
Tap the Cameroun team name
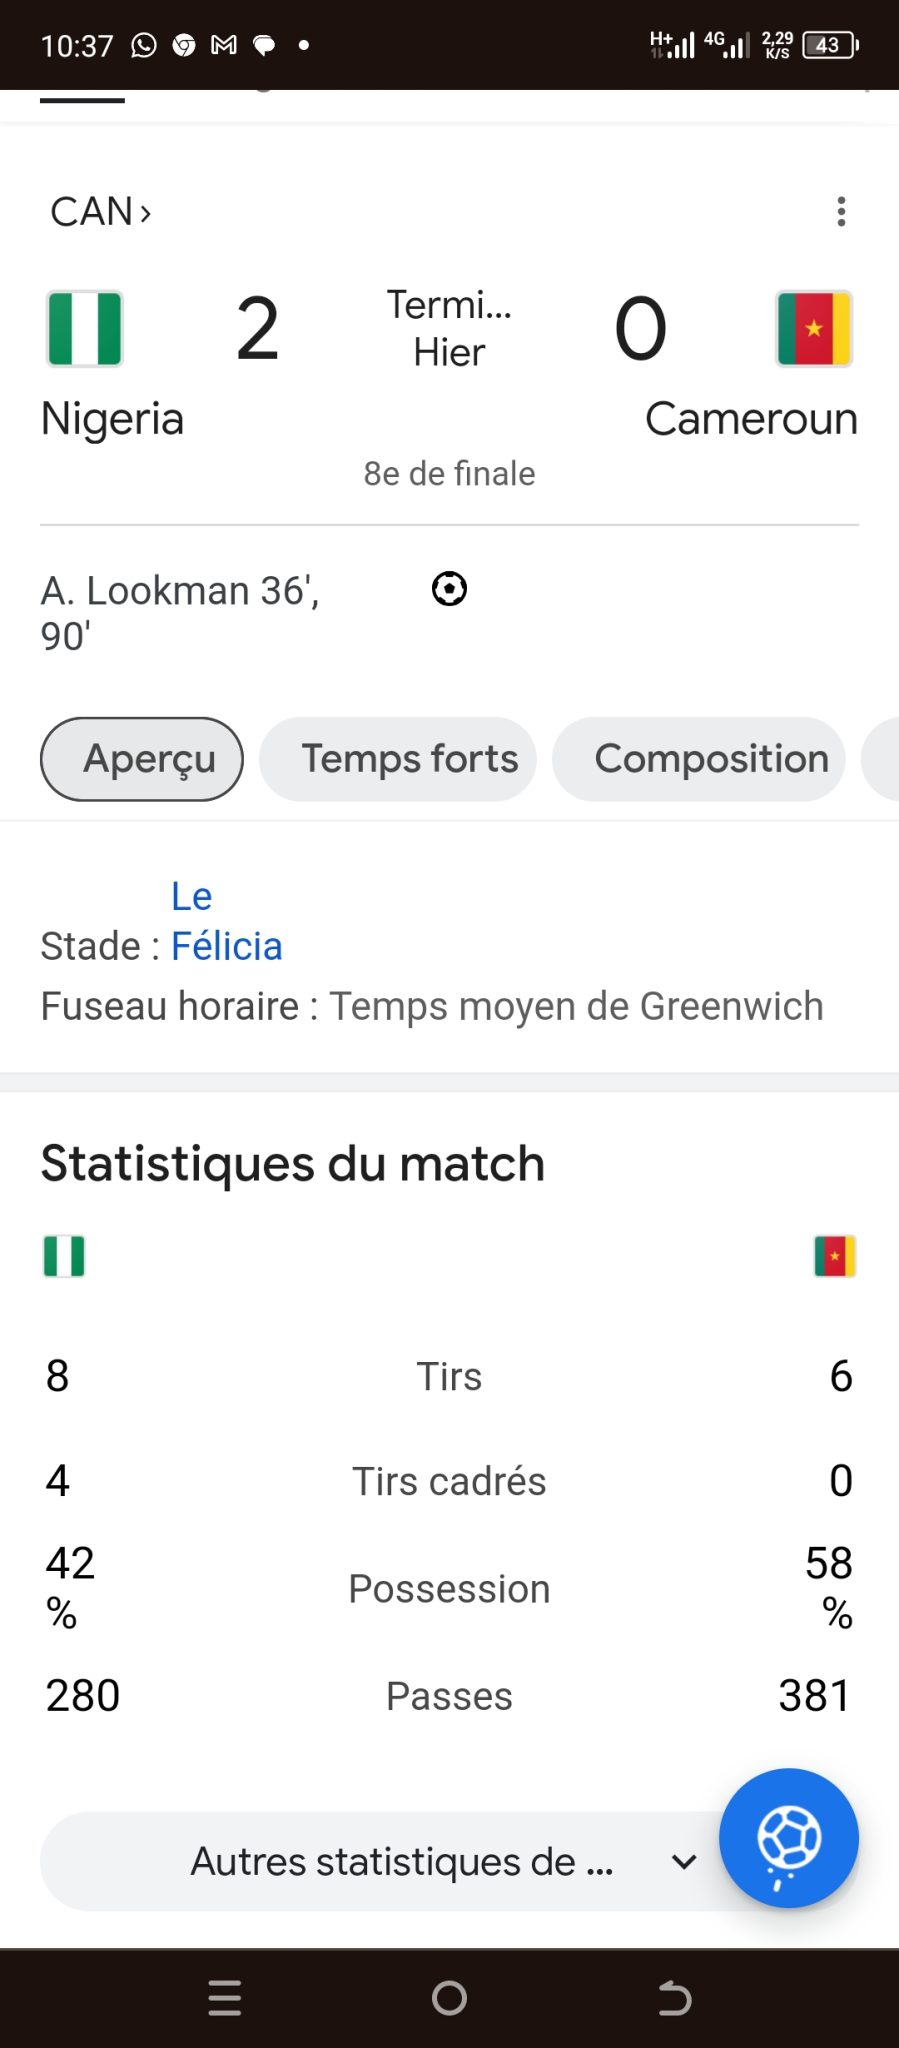(x=751, y=419)
